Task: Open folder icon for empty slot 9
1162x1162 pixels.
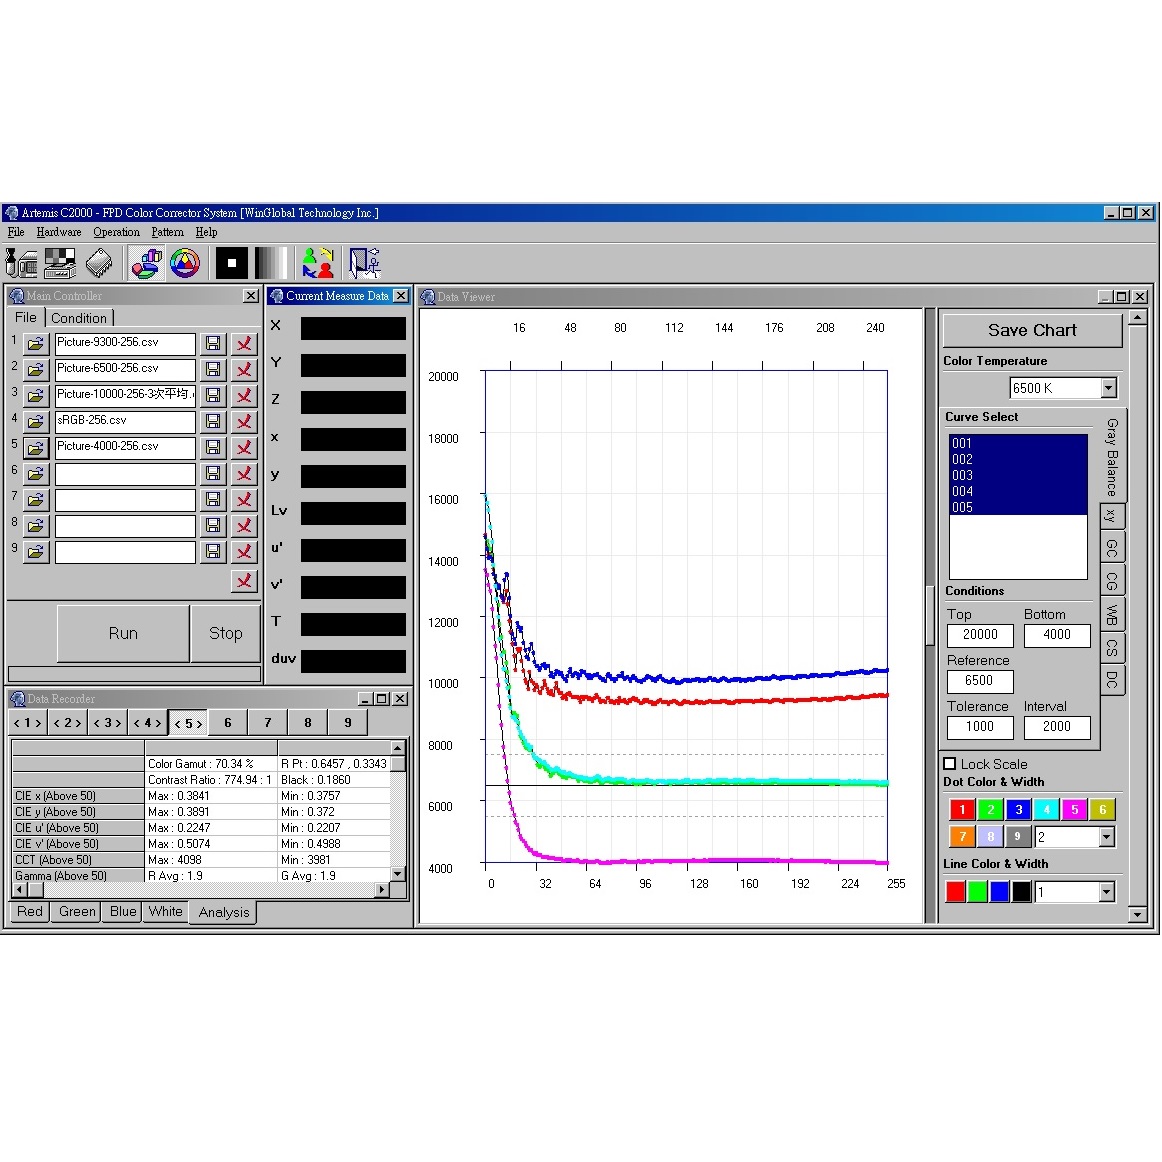Action: point(36,552)
